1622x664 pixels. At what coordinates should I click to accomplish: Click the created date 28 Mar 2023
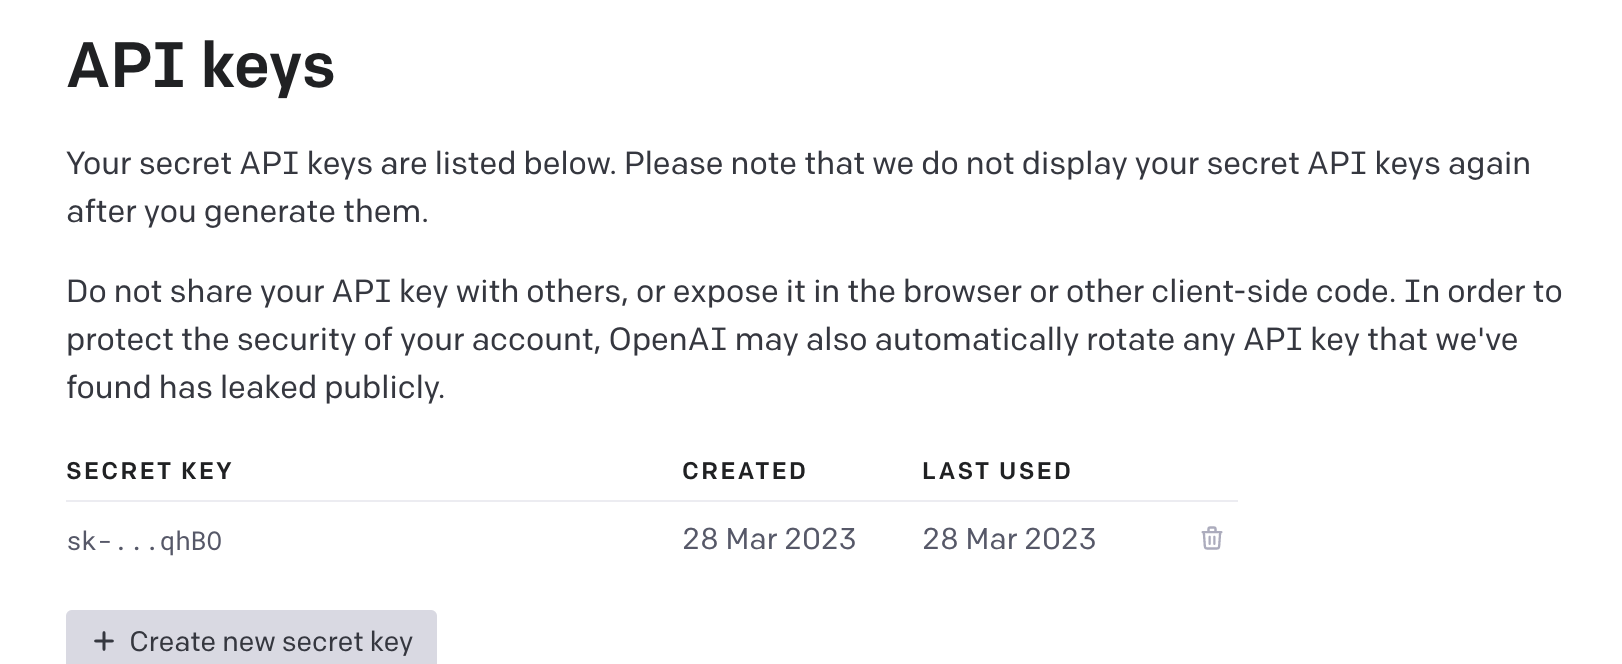tap(769, 539)
